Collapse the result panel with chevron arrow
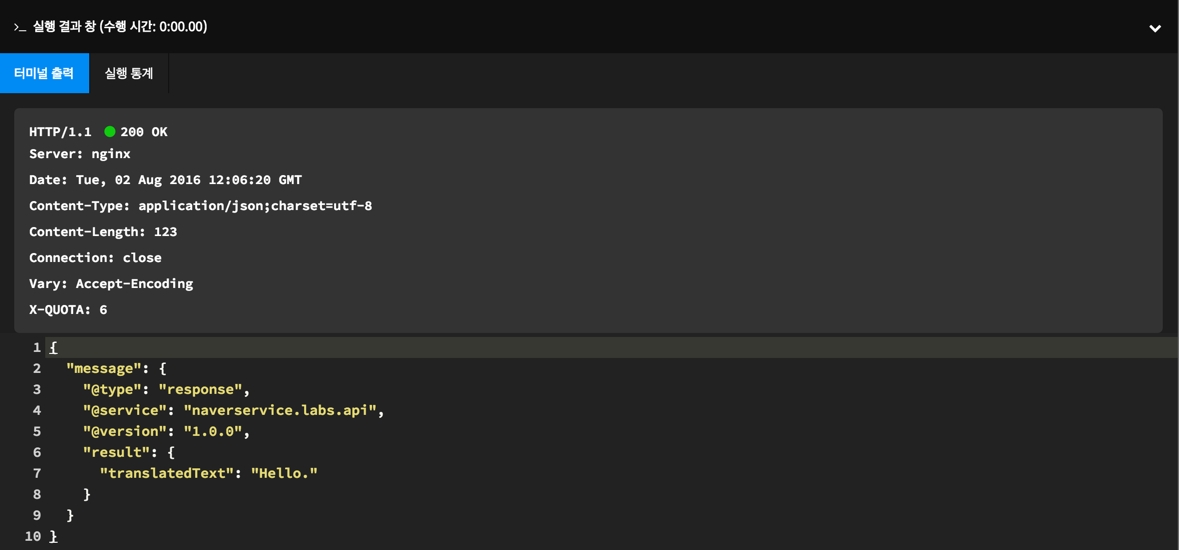Image resolution: width=1179 pixels, height=550 pixels. point(1155,28)
